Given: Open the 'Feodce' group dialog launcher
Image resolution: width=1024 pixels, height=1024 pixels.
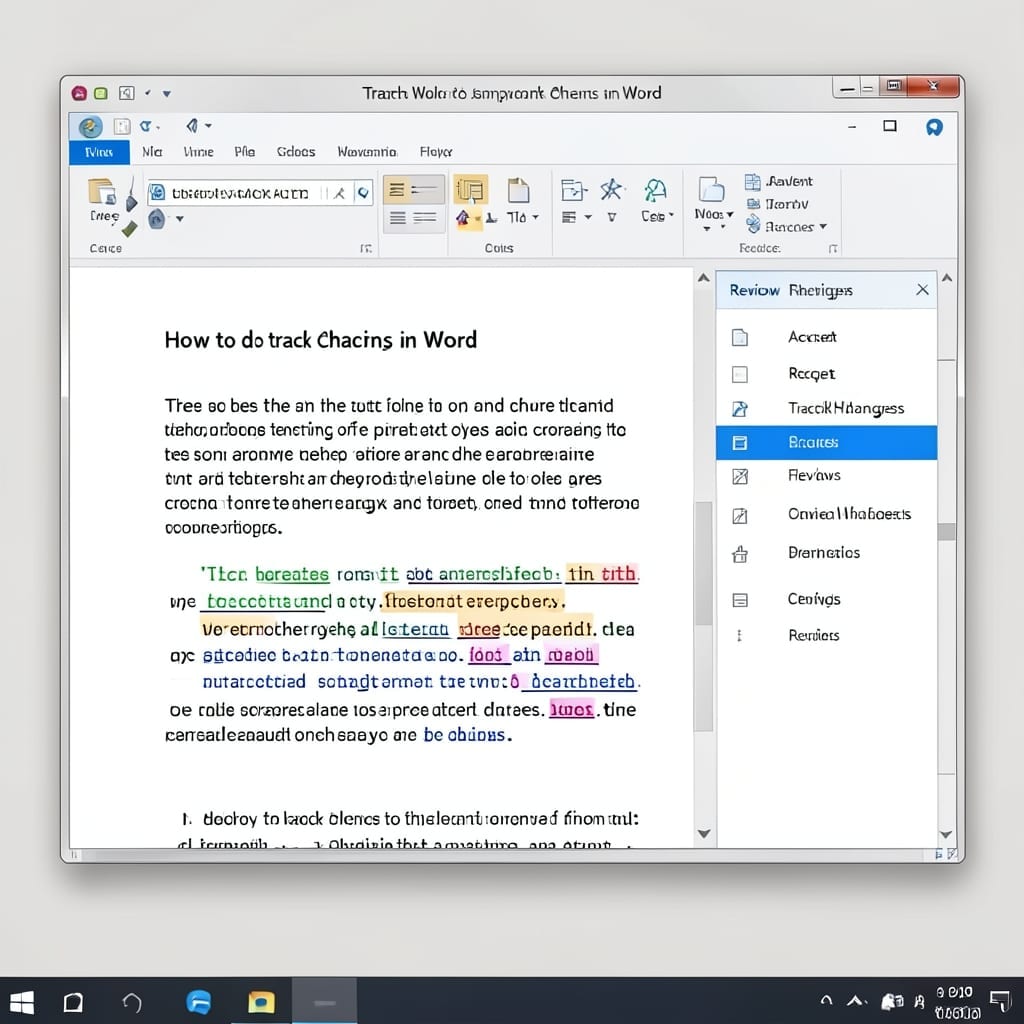Looking at the screenshot, I should point(833,249).
